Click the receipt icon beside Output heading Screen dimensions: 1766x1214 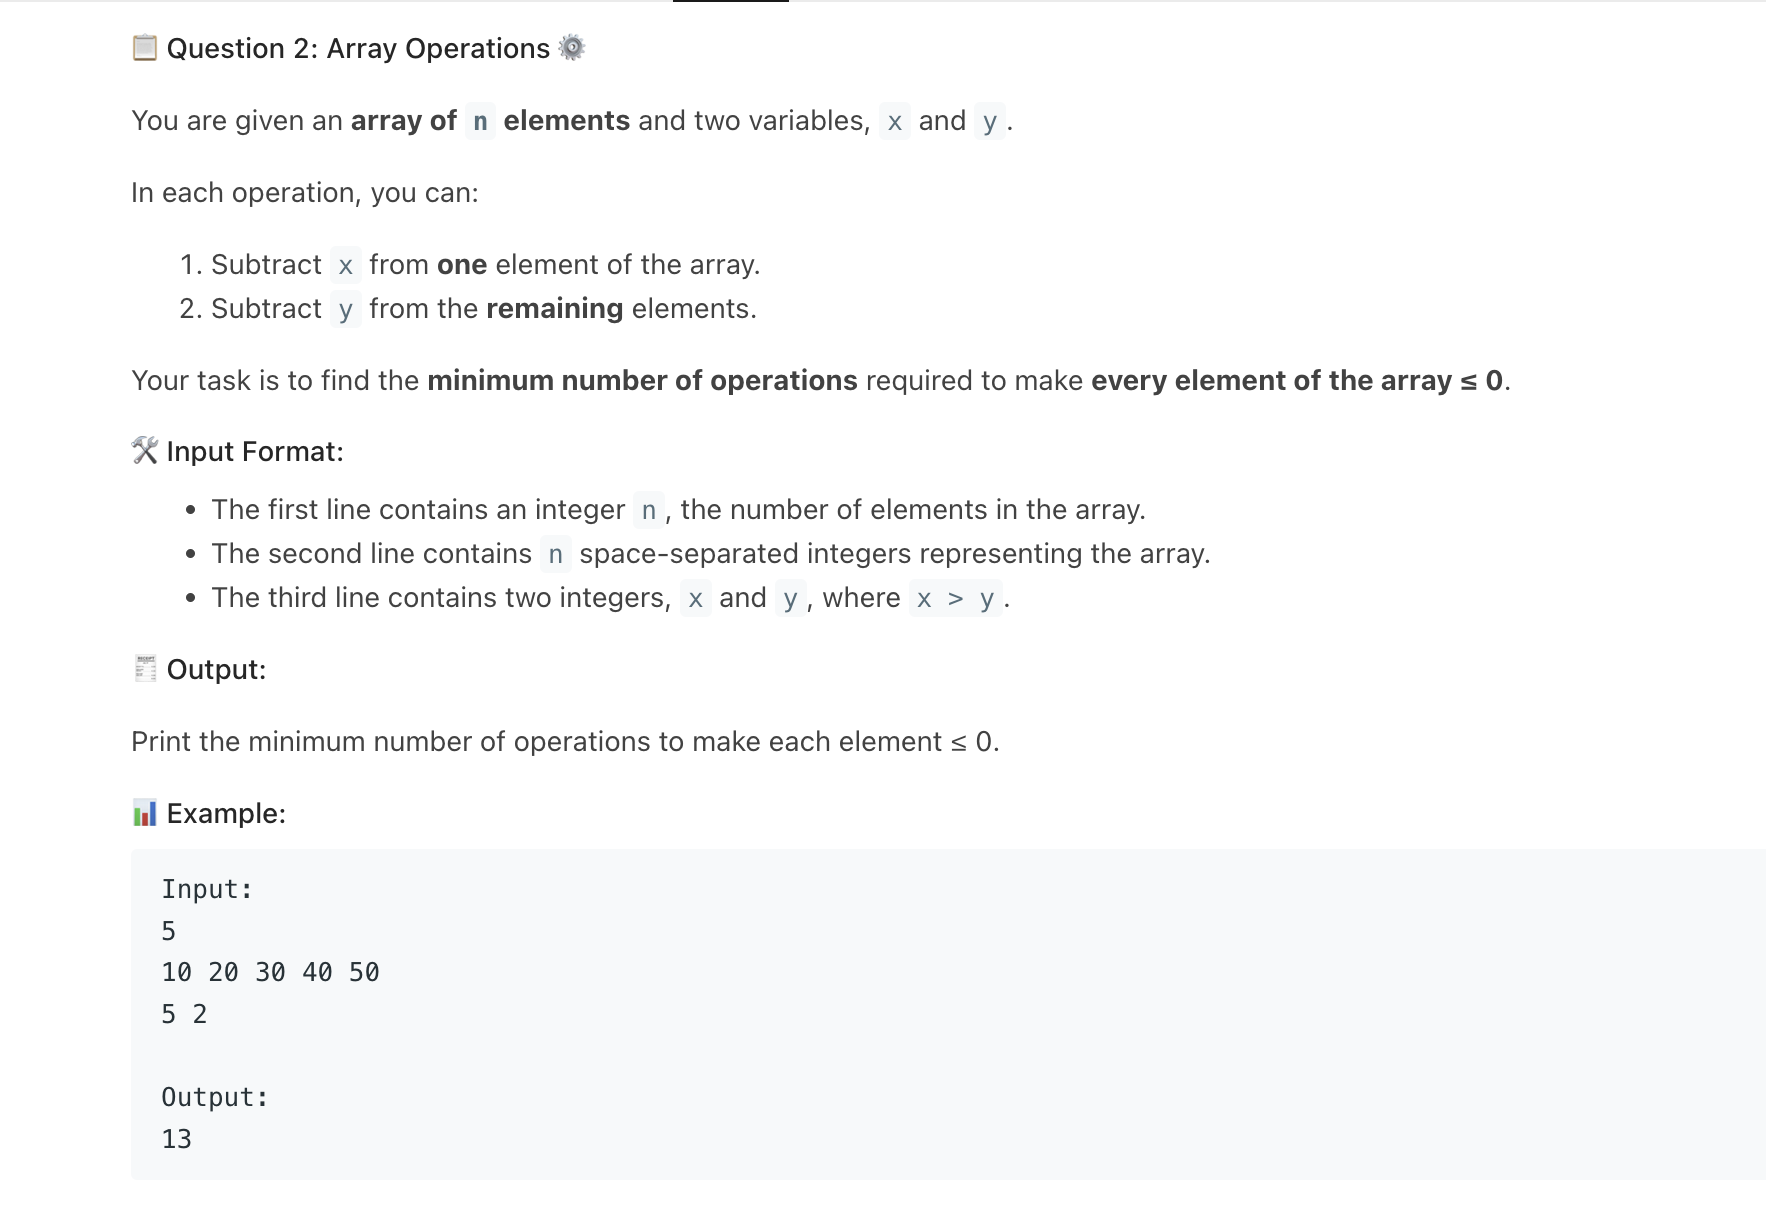click(145, 669)
